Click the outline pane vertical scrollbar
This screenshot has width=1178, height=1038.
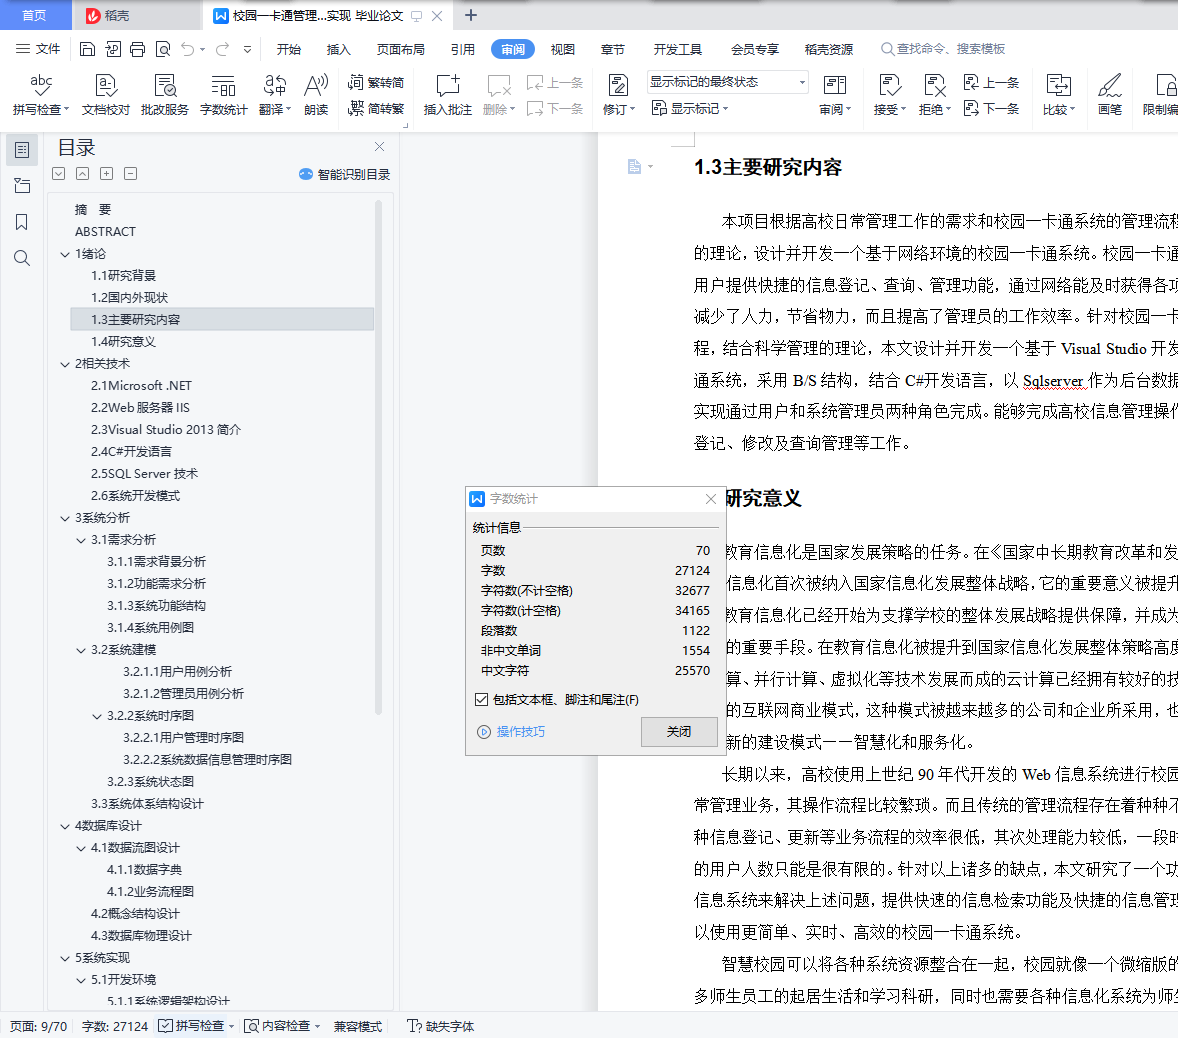(379, 457)
